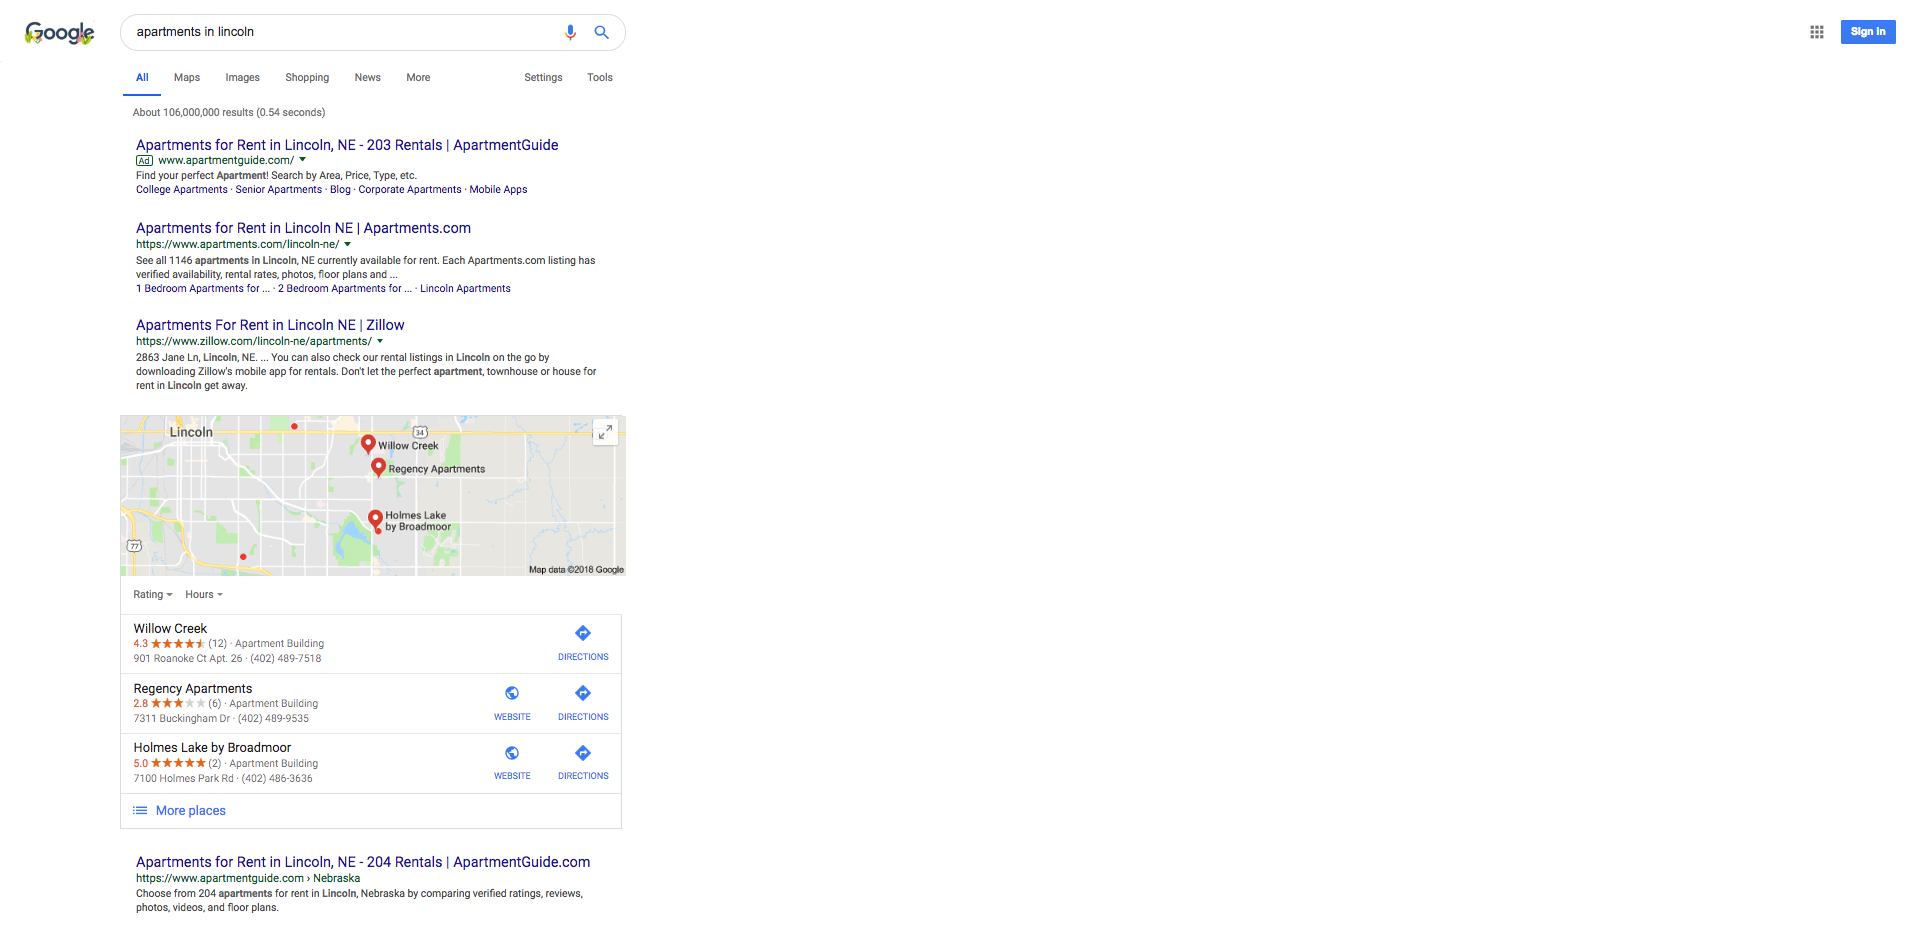Open search Settings

(543, 77)
